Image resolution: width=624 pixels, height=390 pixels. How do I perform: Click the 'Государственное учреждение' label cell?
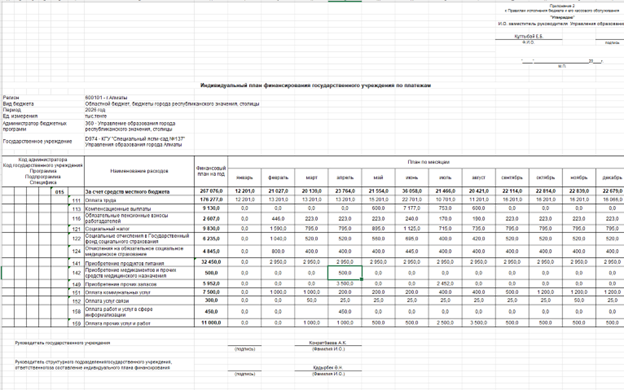[37, 141]
